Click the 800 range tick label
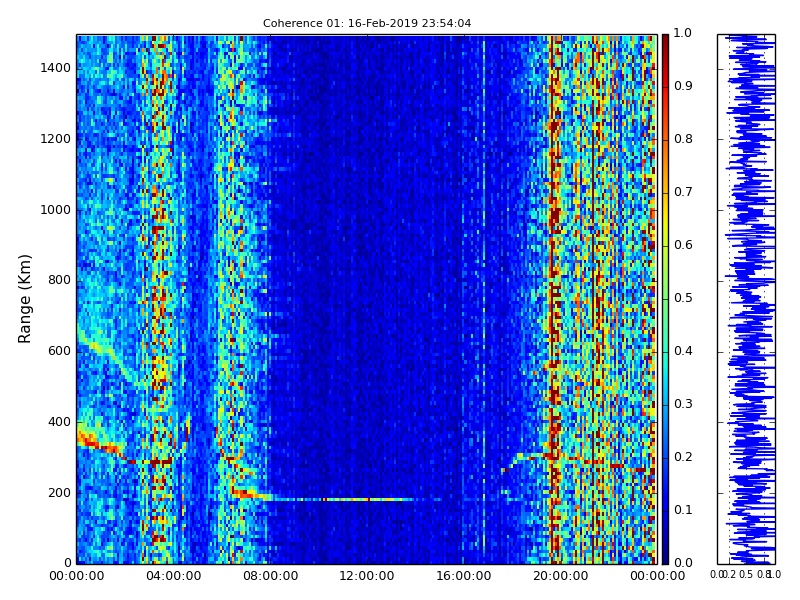Image resolution: width=800 pixels, height=600 pixels. (59, 280)
